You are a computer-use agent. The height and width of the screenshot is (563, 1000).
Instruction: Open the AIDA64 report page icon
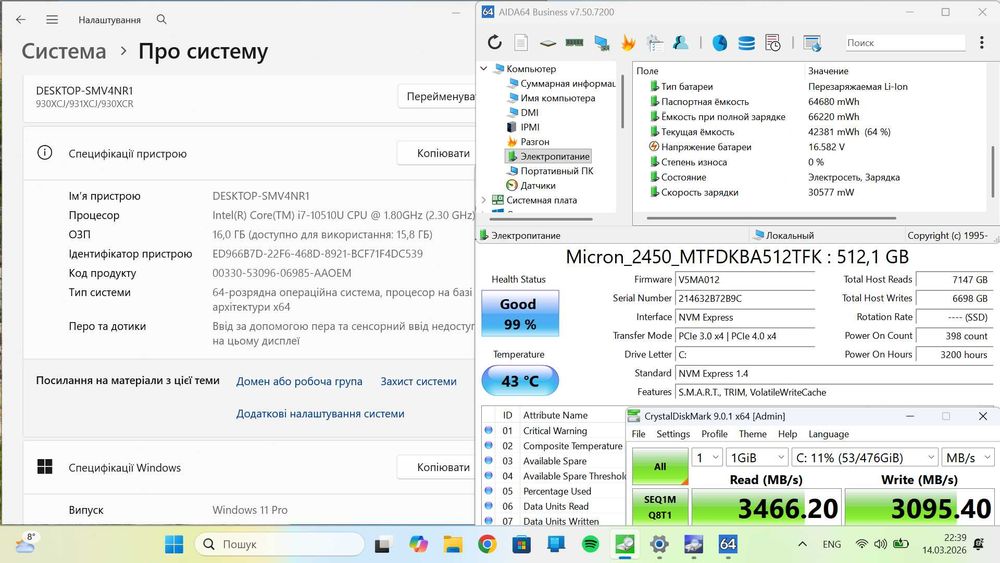point(521,43)
